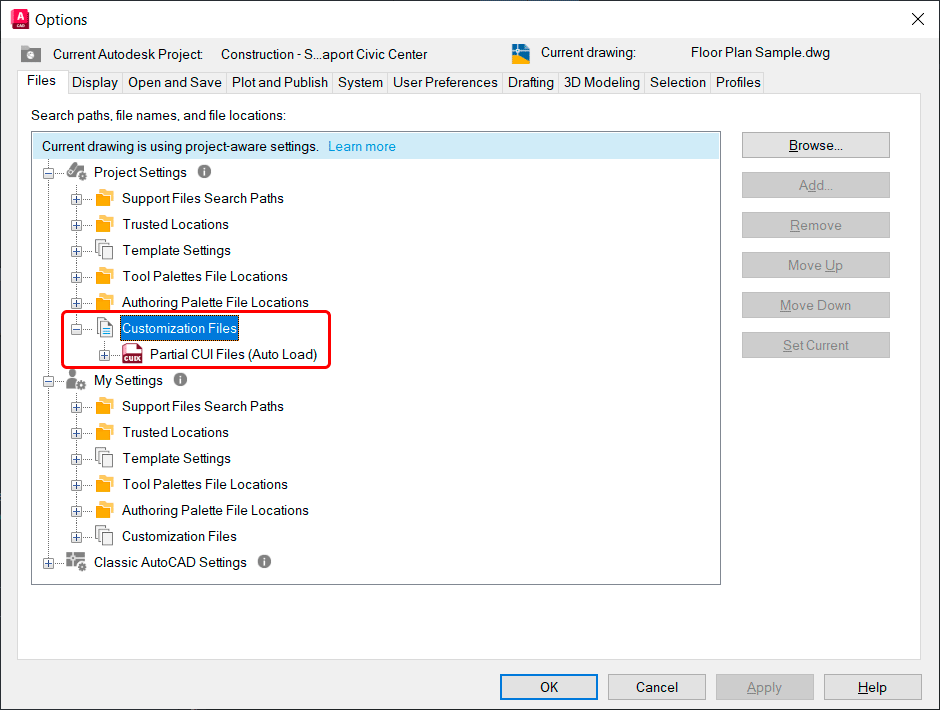This screenshot has height=710, width=940.
Task: Select the My Settings tree label
Action: [128, 380]
